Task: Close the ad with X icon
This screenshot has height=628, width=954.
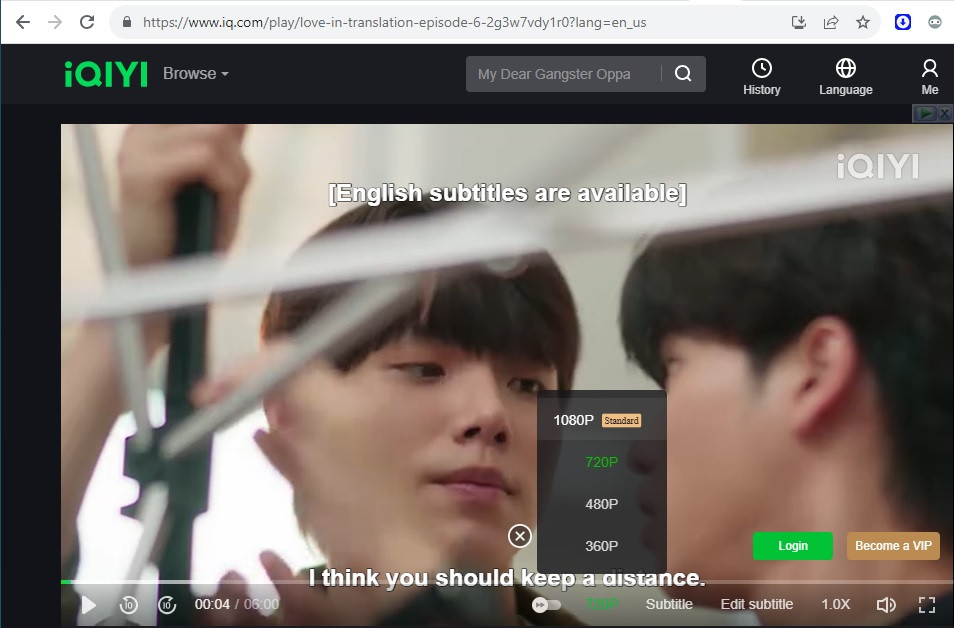Action: tap(944, 113)
